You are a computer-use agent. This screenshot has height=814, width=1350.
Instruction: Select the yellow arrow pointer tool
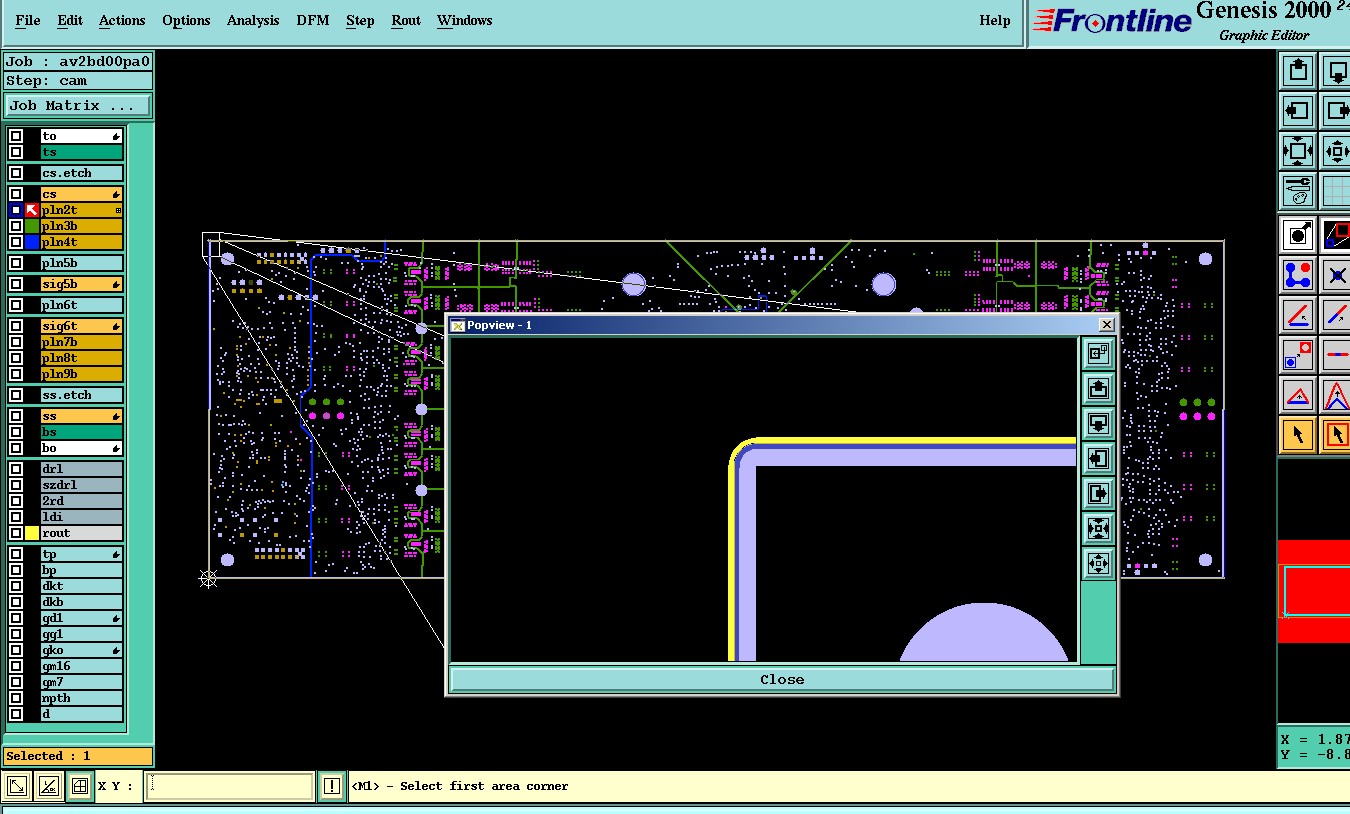(1298, 435)
